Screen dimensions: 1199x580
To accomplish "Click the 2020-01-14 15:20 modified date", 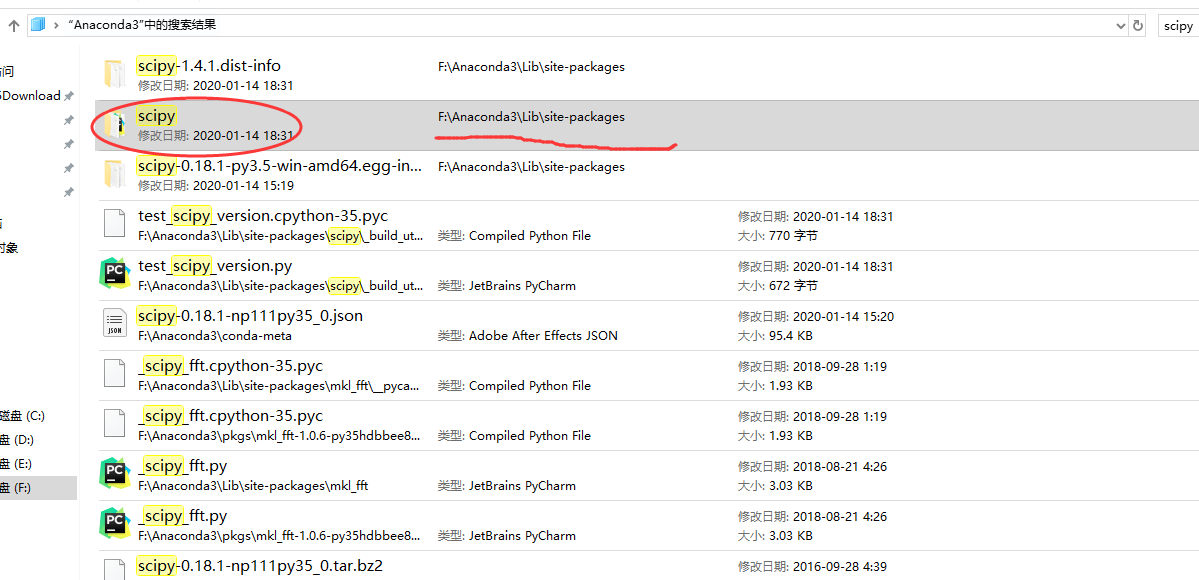I will click(x=843, y=316).
